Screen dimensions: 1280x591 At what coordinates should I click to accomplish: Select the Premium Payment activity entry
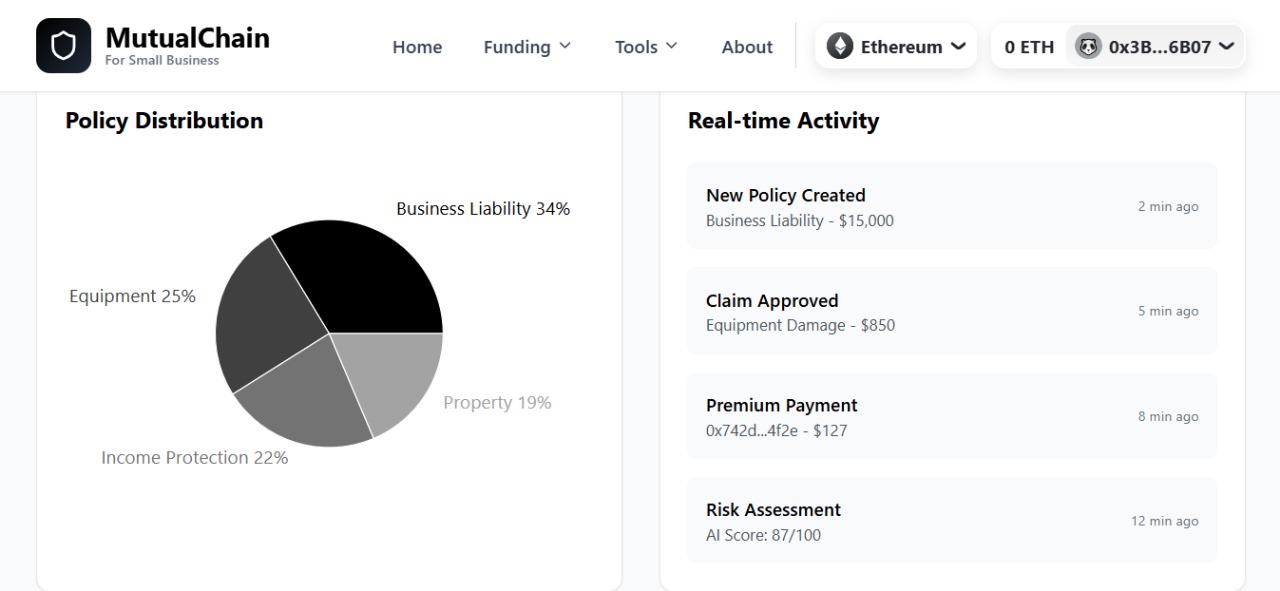pos(951,416)
